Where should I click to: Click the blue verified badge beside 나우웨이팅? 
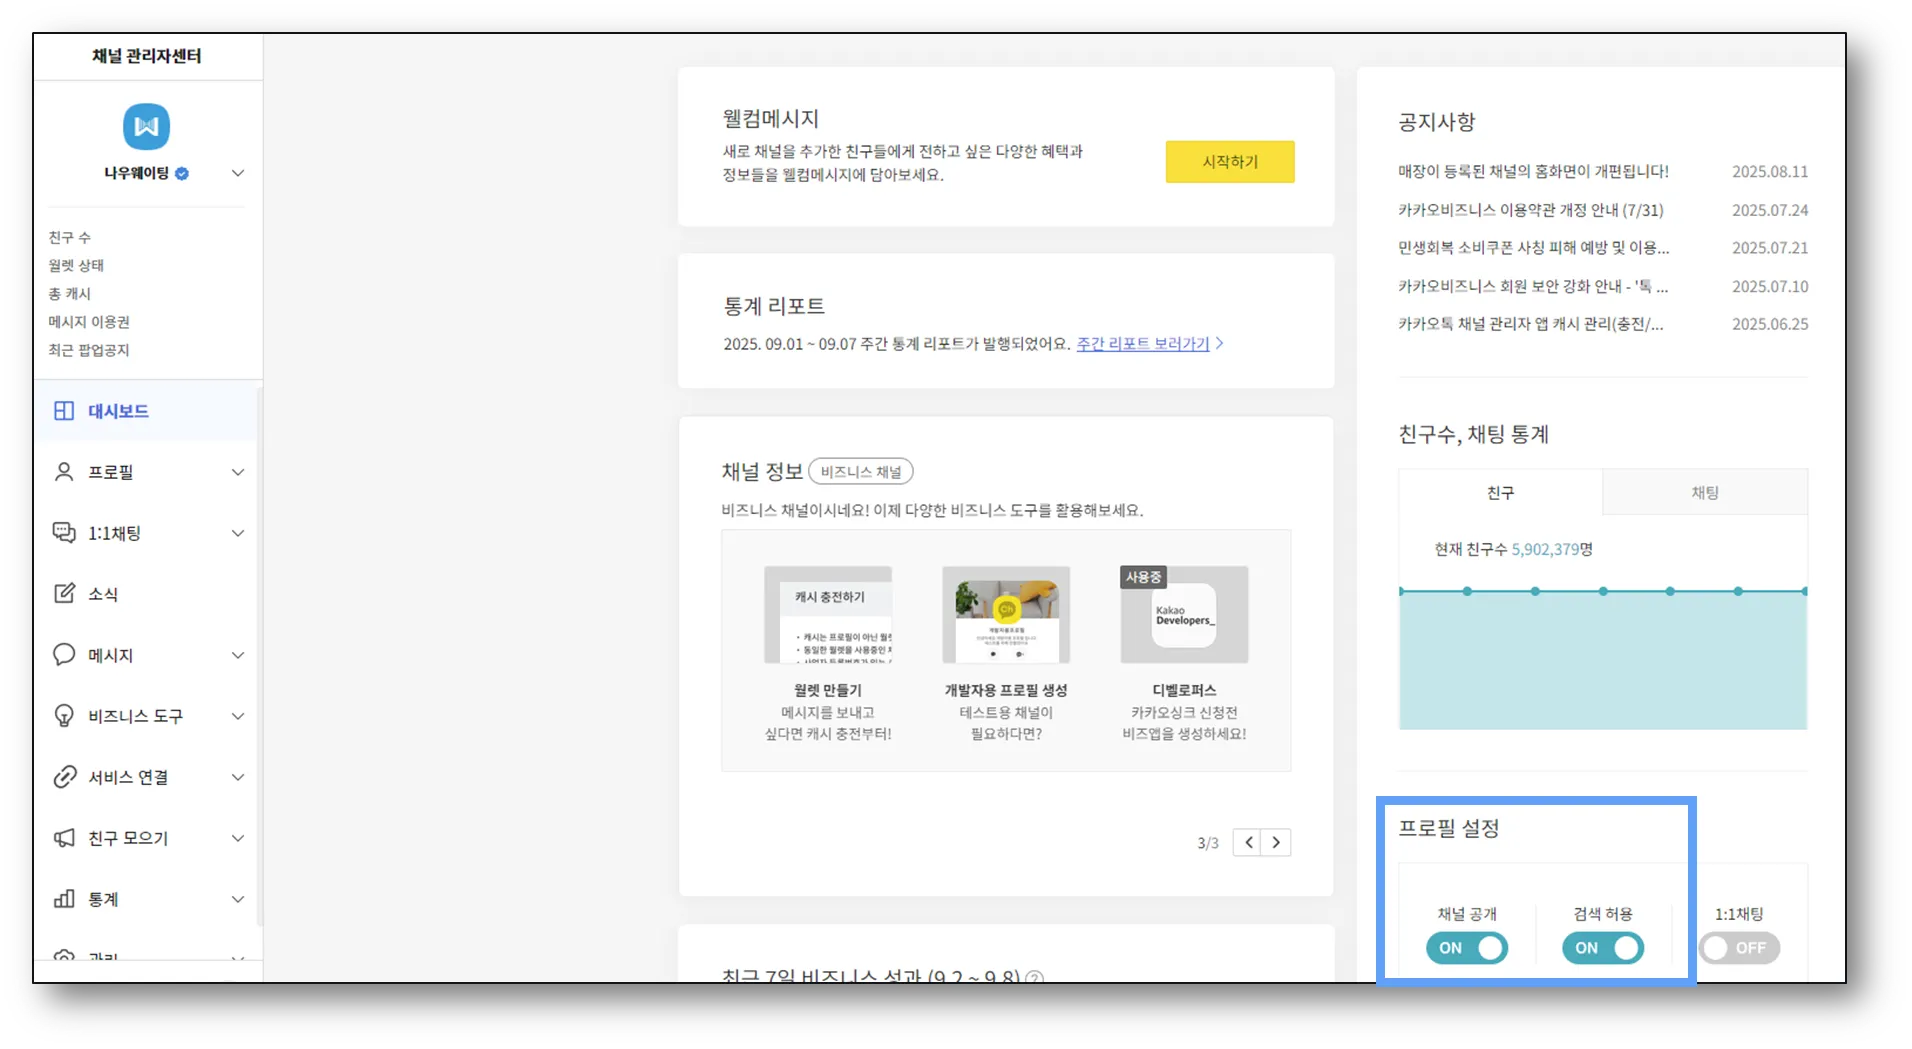pyautogui.click(x=182, y=173)
